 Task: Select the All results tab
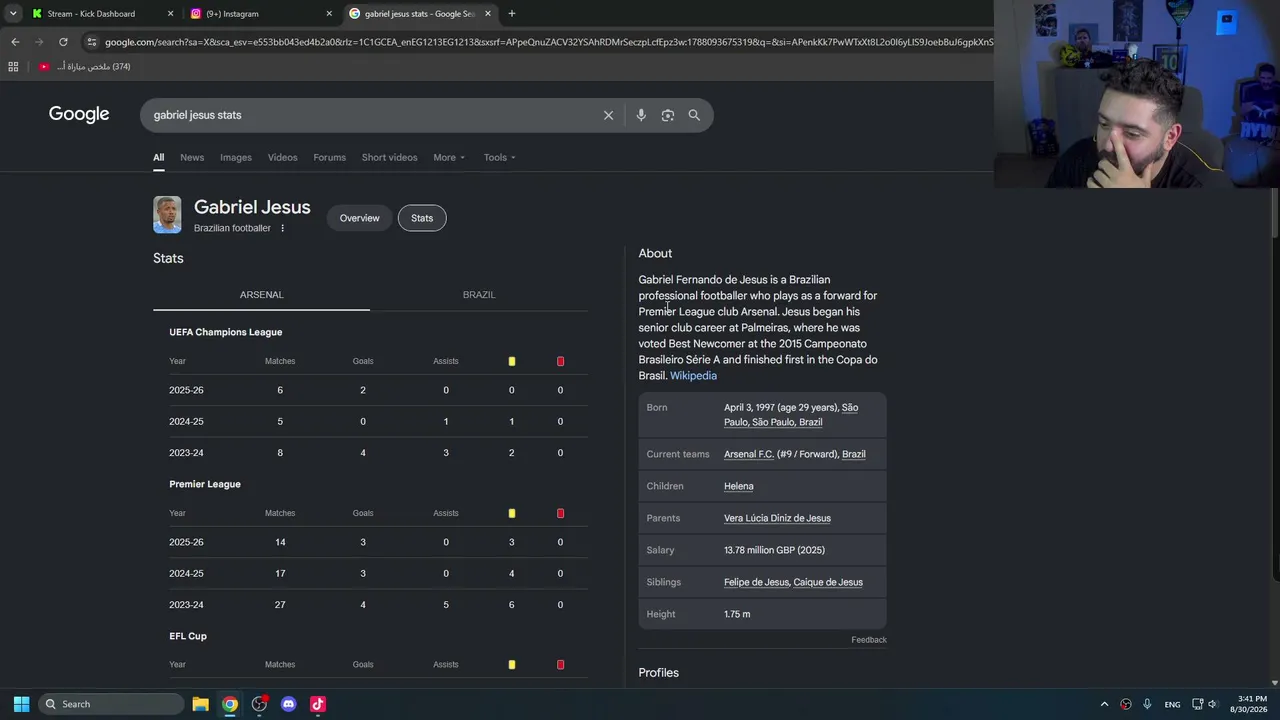click(159, 157)
